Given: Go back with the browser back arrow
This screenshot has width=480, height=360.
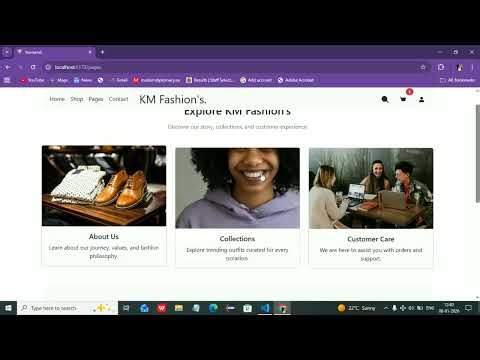Looking at the screenshot, I should (8, 67).
